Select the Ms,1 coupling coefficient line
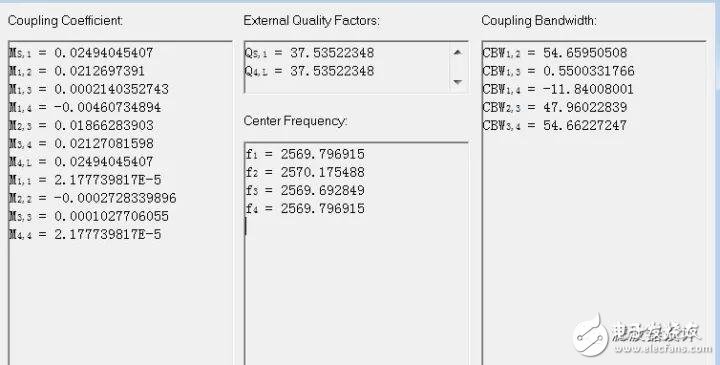This screenshot has height=365, width=720. click(81, 53)
